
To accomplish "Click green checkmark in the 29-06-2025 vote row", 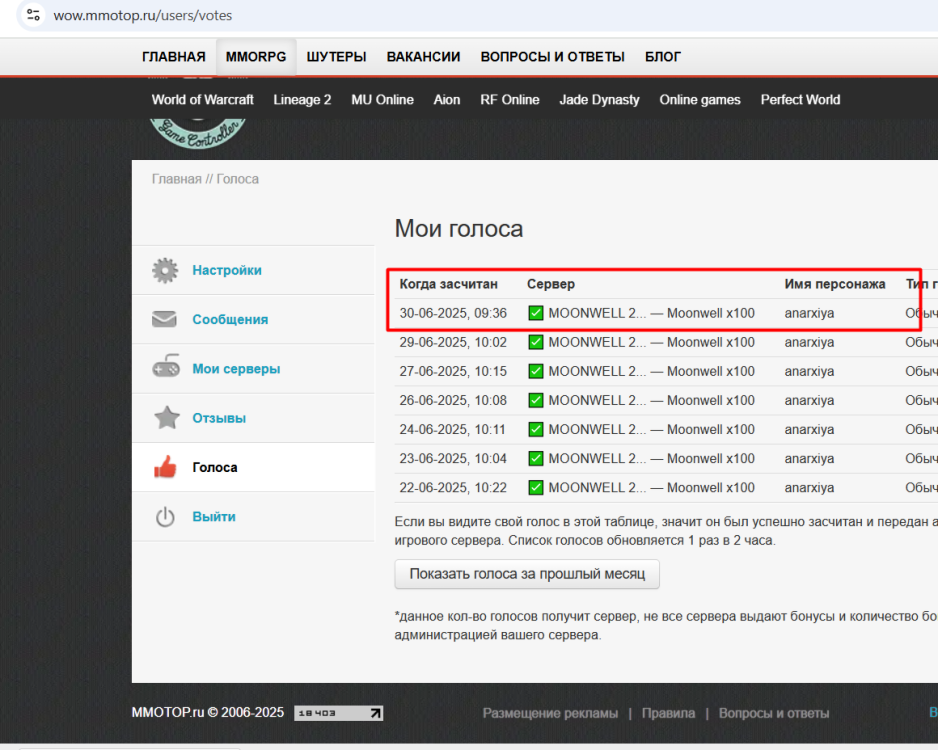I will click(x=536, y=342).
